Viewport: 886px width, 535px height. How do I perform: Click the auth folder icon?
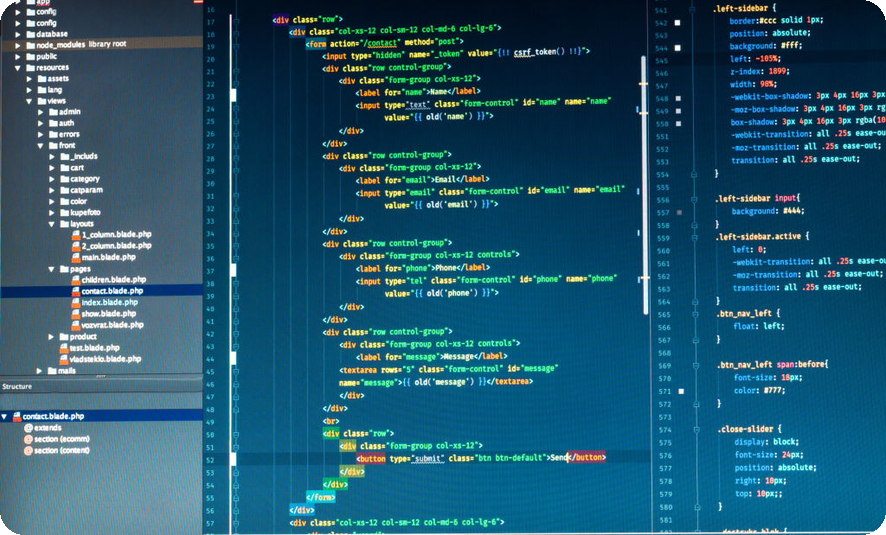[53, 123]
